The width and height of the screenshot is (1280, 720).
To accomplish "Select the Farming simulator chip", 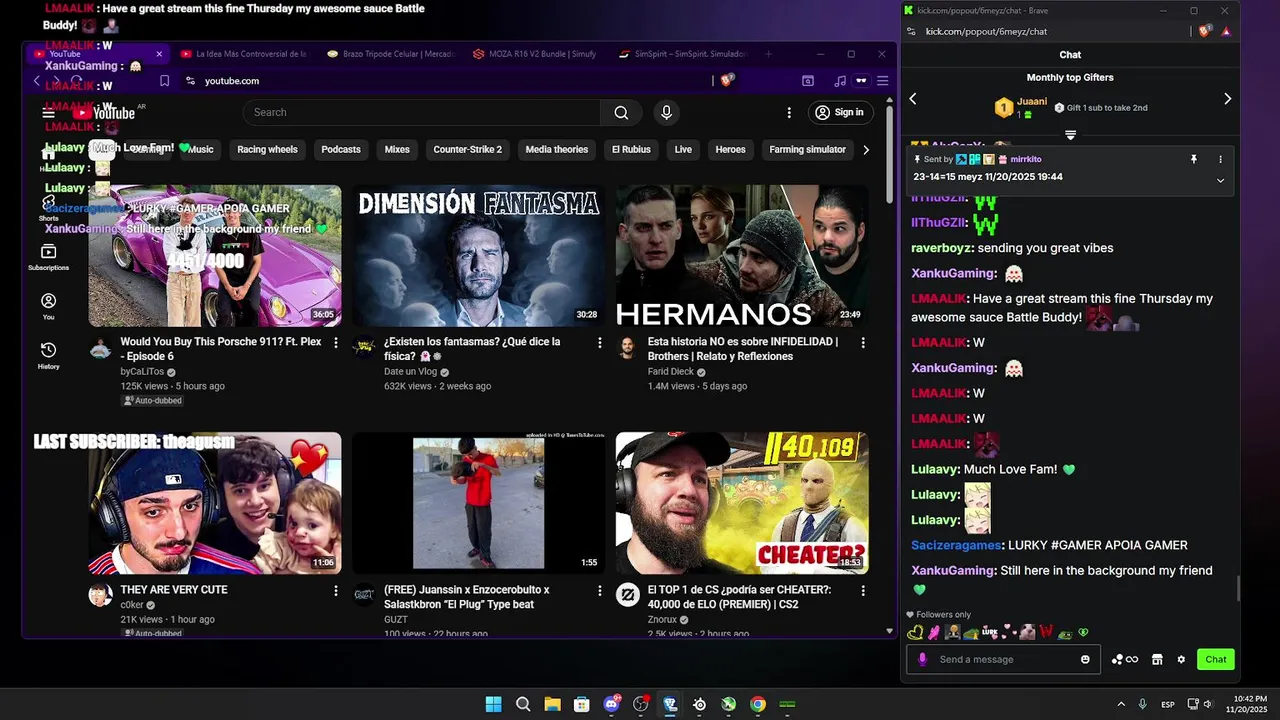I will [x=807, y=150].
